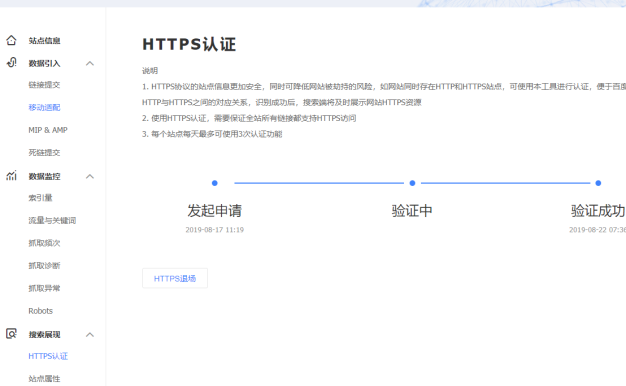The image size is (626, 386).
Task: Click the 验证中 step dot
Action: 412,183
